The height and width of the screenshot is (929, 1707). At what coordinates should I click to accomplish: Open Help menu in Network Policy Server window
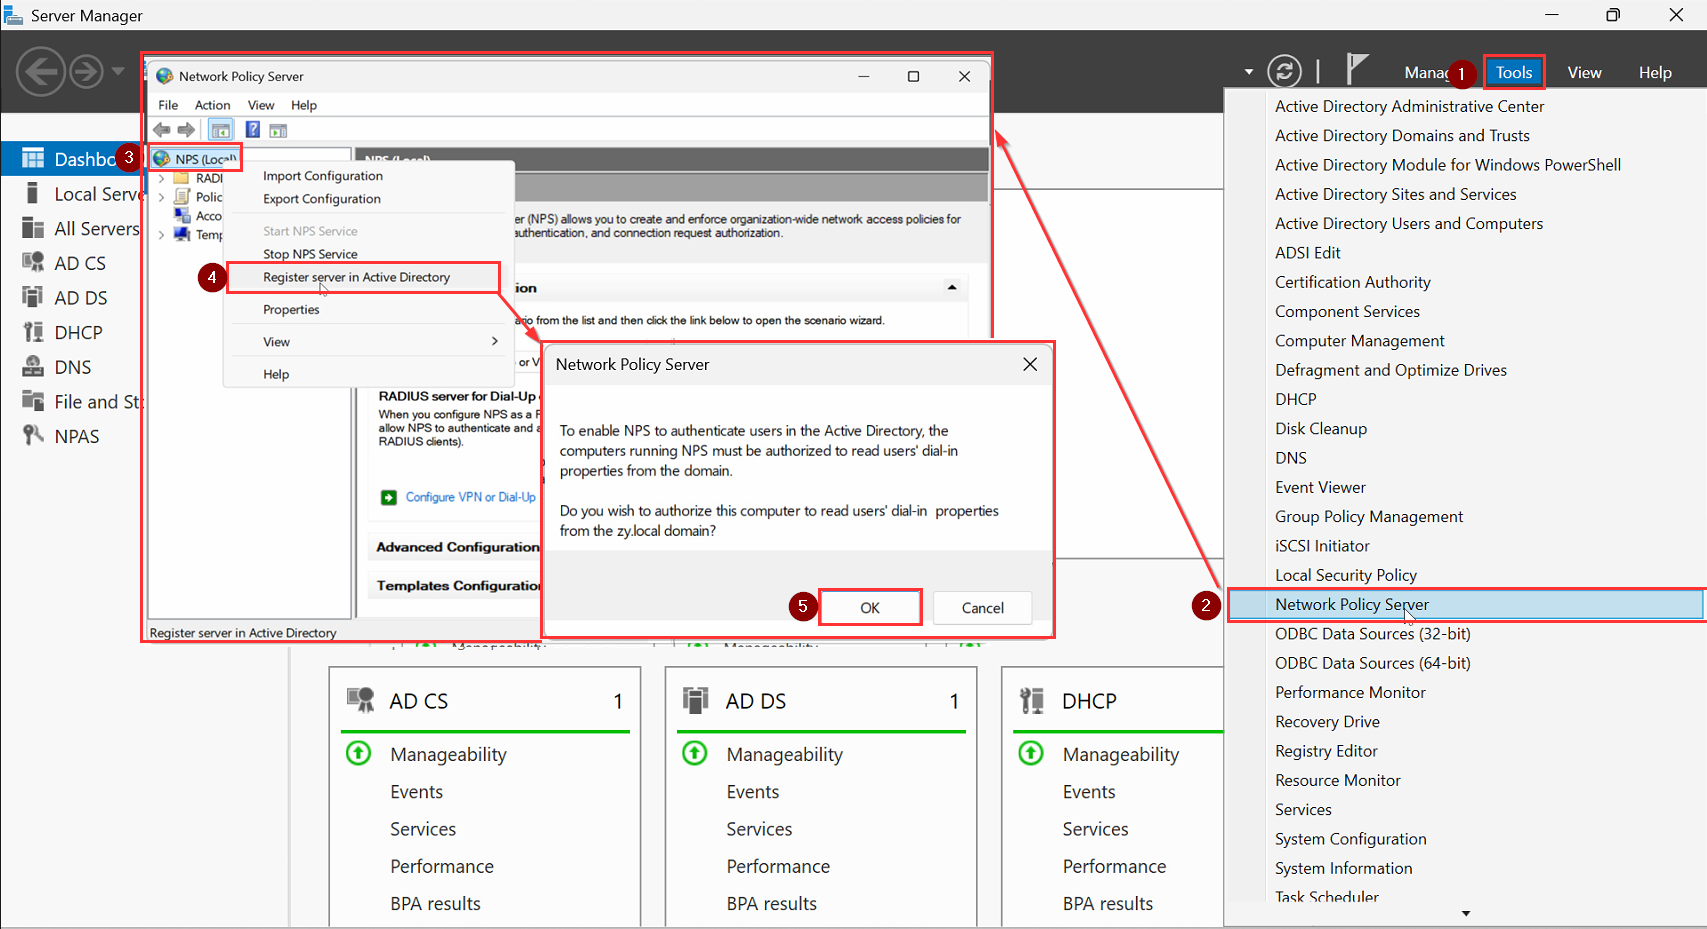304,105
